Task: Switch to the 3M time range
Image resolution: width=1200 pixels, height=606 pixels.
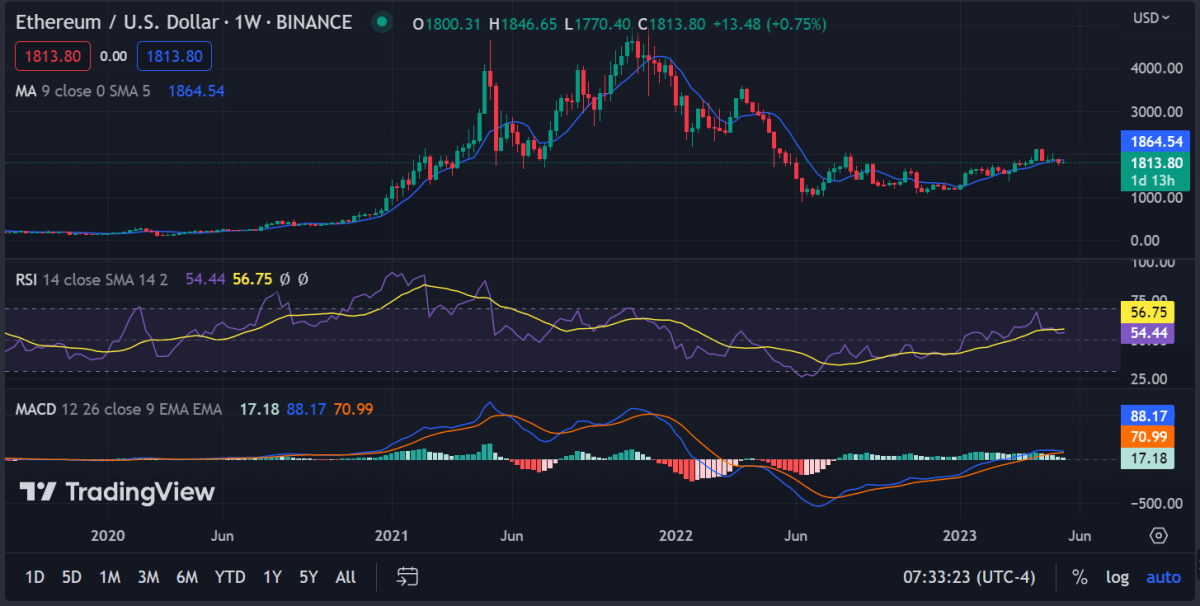Action: 148,577
